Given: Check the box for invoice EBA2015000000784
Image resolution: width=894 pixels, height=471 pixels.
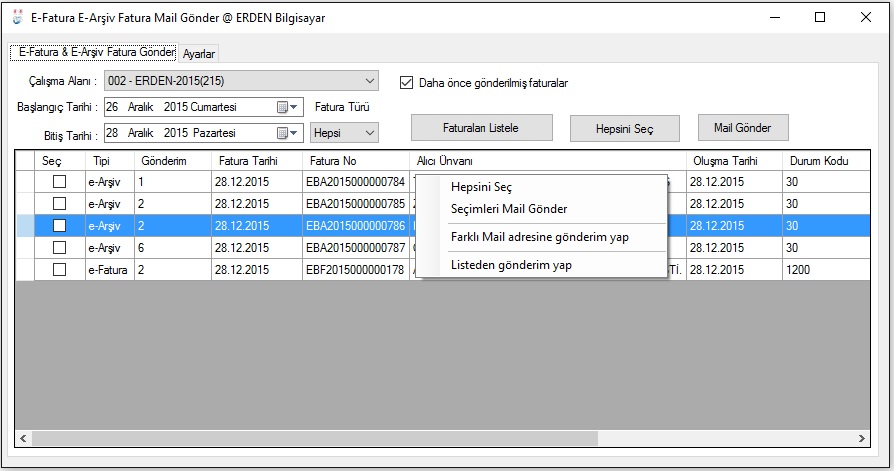Looking at the screenshot, I should [60, 182].
